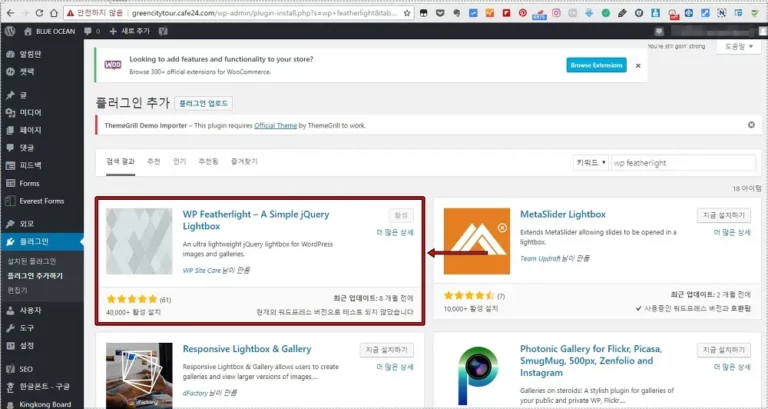
Task: Open 플러그인 추가하기 submenu
Action: (35, 276)
